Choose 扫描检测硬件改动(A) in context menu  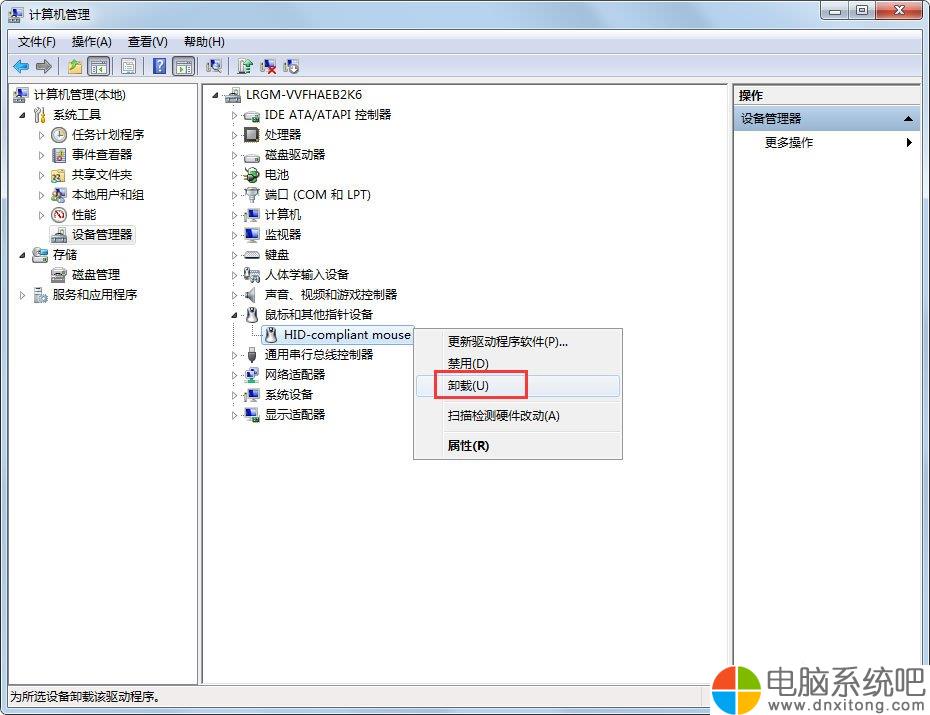[x=518, y=416]
